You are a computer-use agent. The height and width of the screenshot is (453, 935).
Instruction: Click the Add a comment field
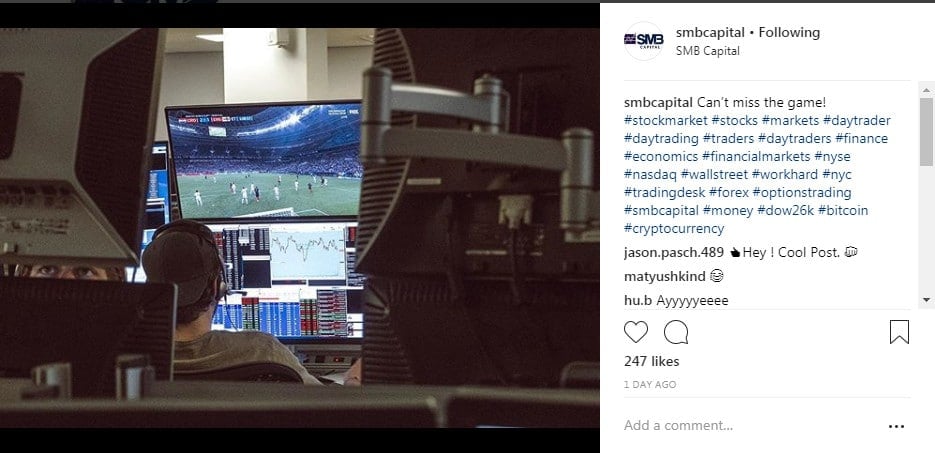[x=751, y=426]
